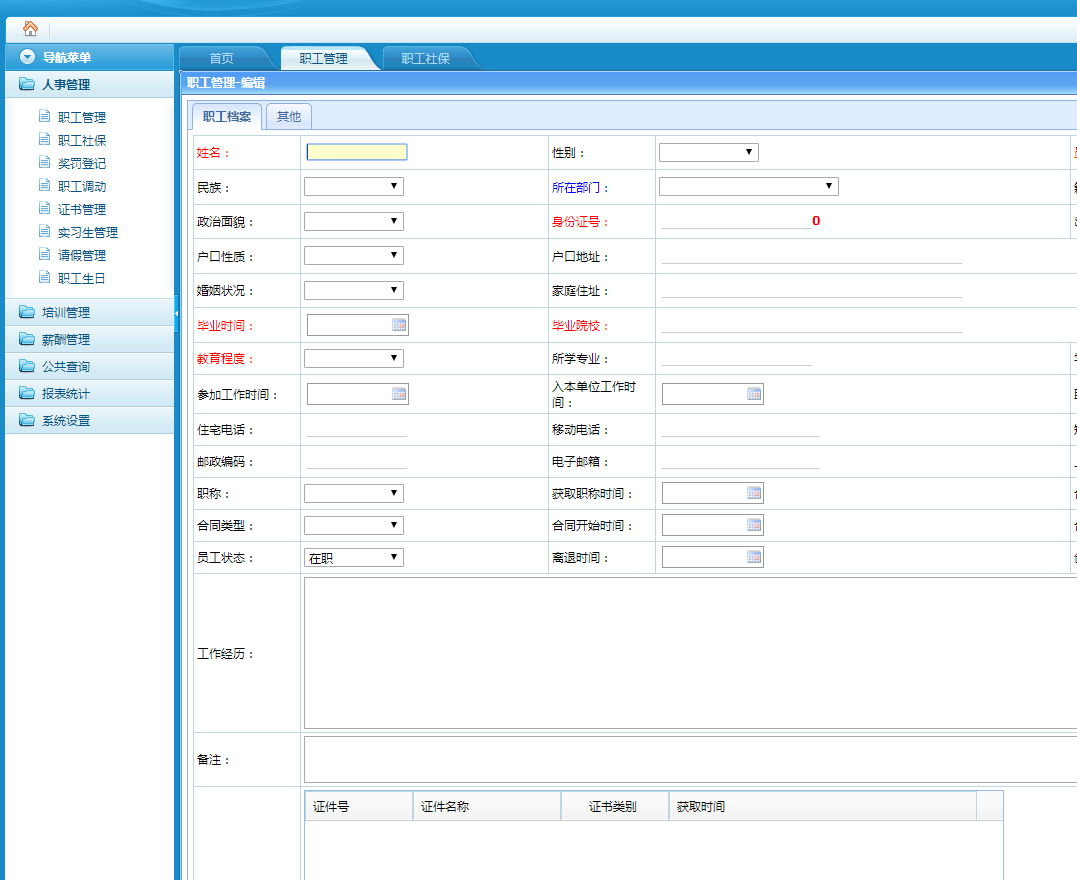Expand the 培训管理 menu section

pos(66,312)
